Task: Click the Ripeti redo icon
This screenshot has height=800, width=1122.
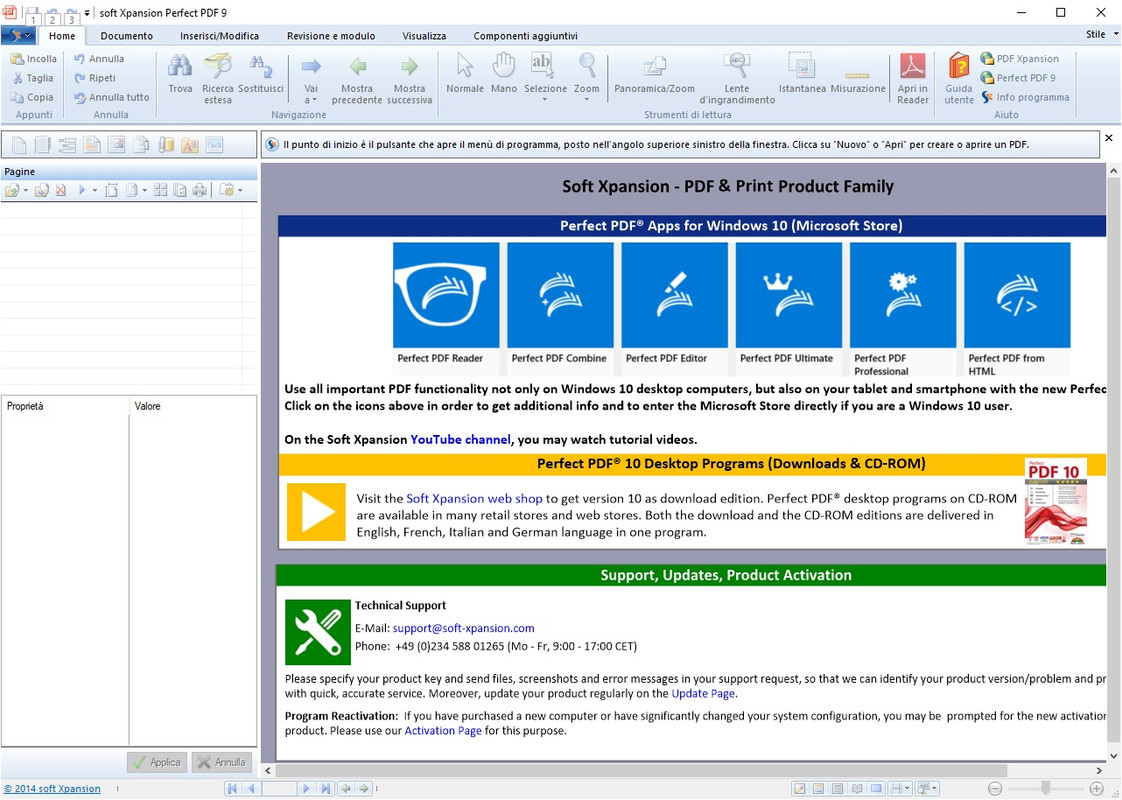Action: (80, 78)
